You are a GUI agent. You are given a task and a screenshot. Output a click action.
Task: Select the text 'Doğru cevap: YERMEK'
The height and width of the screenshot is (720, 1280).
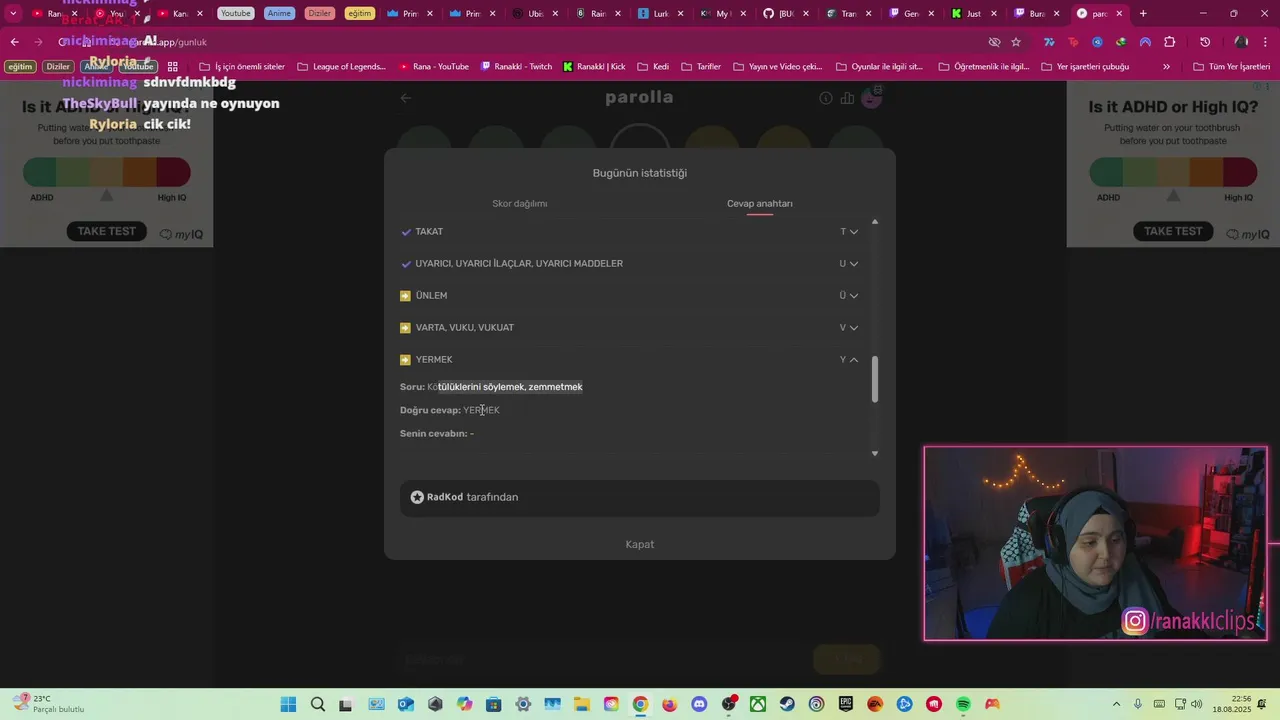point(450,410)
